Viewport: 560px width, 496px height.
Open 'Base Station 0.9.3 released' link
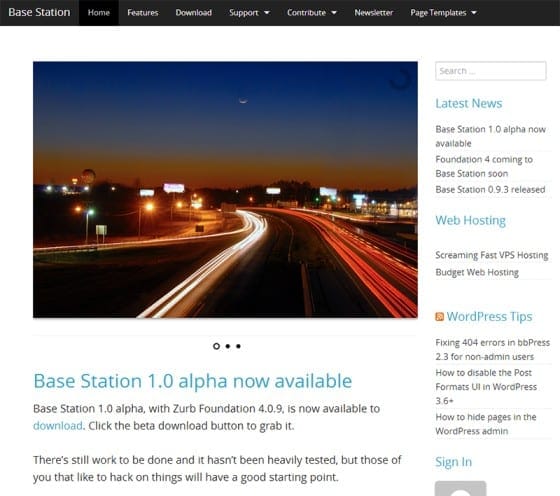pyautogui.click(x=490, y=190)
